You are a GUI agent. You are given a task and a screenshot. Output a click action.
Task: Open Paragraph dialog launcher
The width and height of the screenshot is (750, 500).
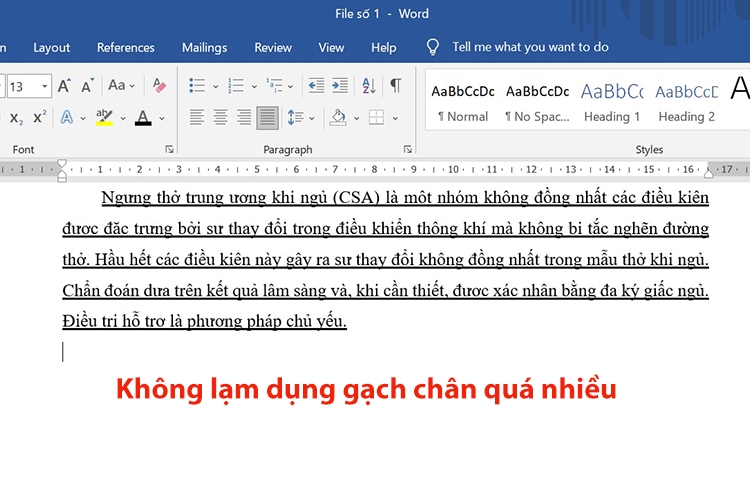(x=408, y=149)
